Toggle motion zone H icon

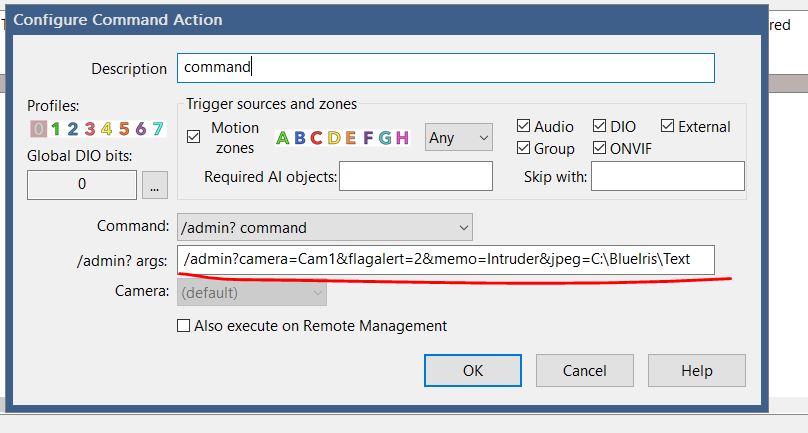(402, 138)
